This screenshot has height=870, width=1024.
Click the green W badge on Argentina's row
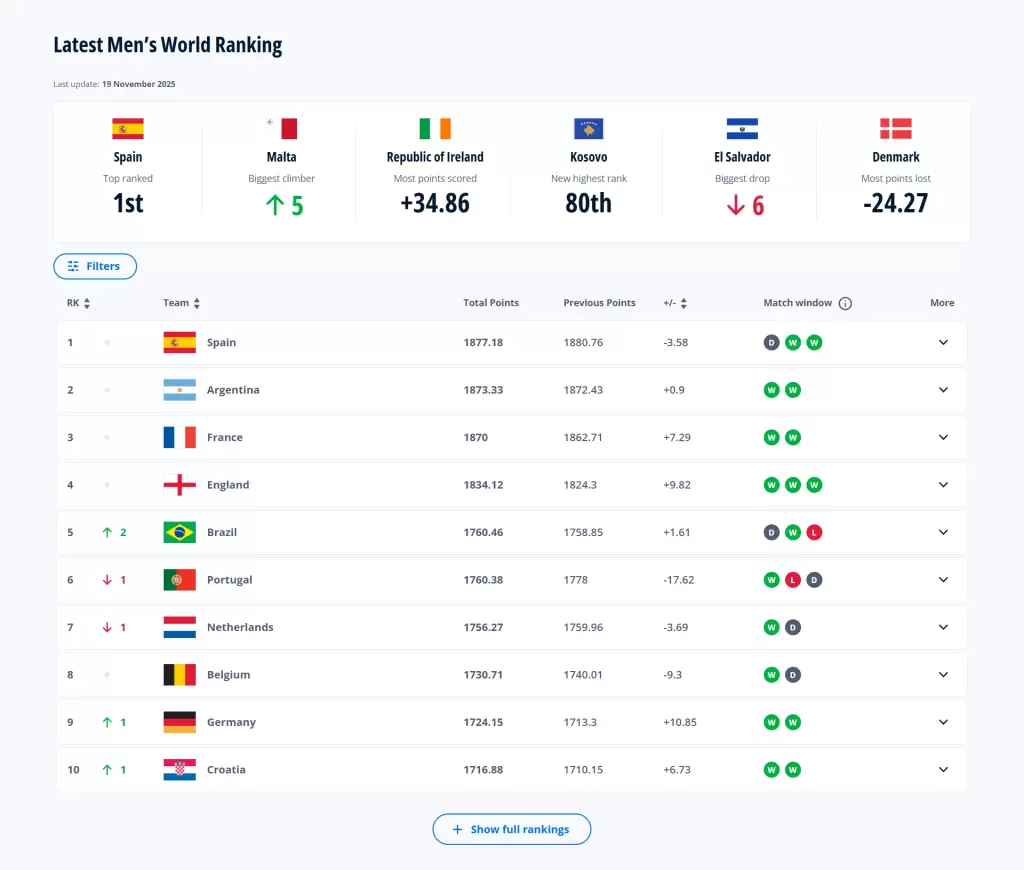pyautogui.click(x=771, y=389)
